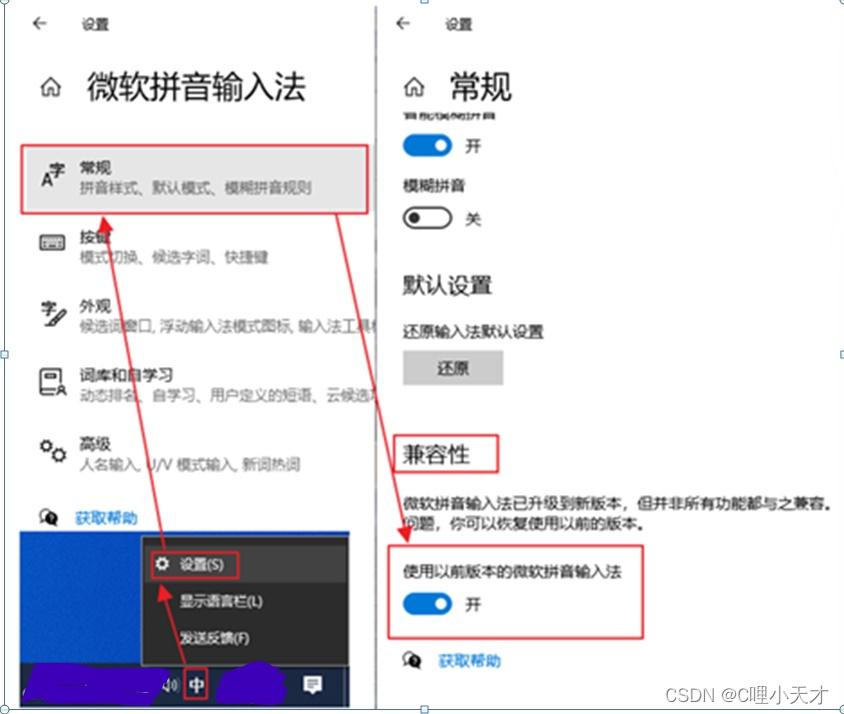The image size is (844, 714).
Task: Disable 使用以前版本的微软拼音输入法 toggle
Action: [427, 604]
